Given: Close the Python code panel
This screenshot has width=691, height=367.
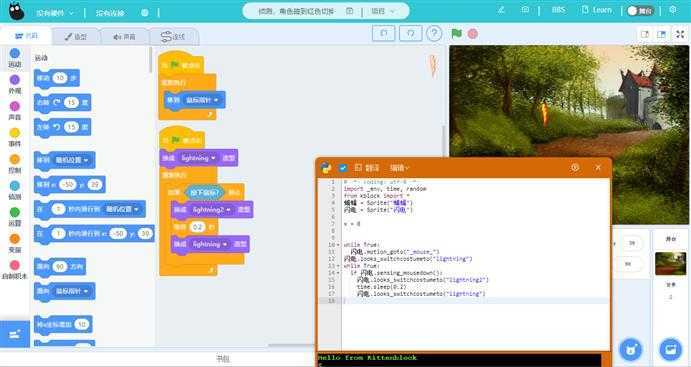Looking at the screenshot, I should (x=598, y=167).
